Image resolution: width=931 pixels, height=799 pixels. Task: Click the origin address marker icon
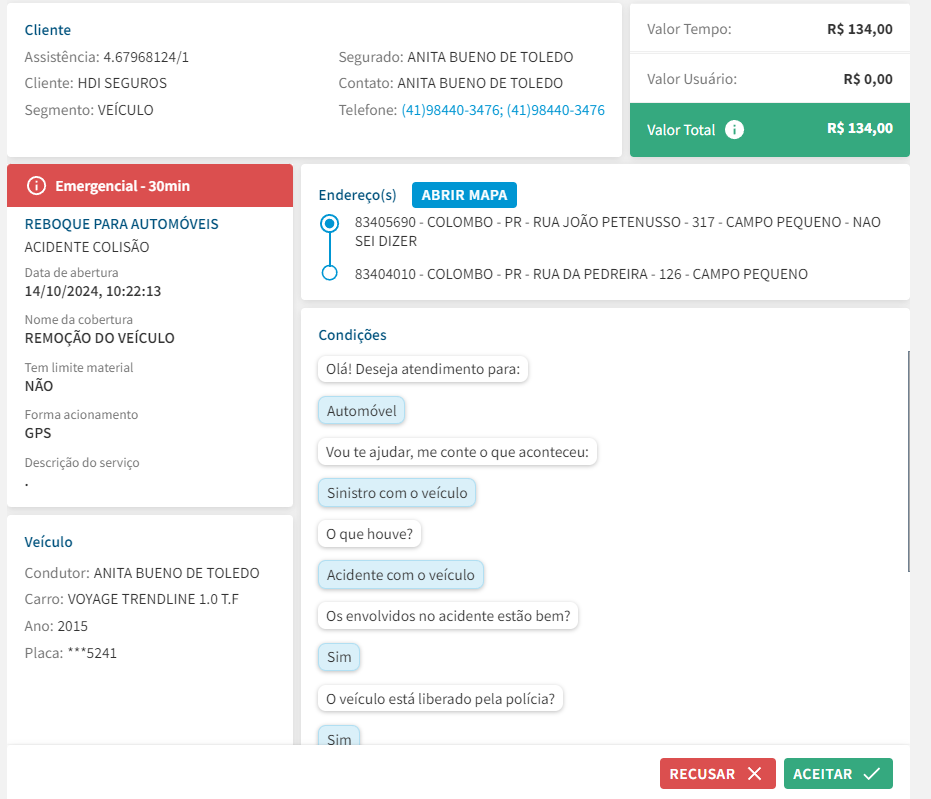(x=330, y=223)
